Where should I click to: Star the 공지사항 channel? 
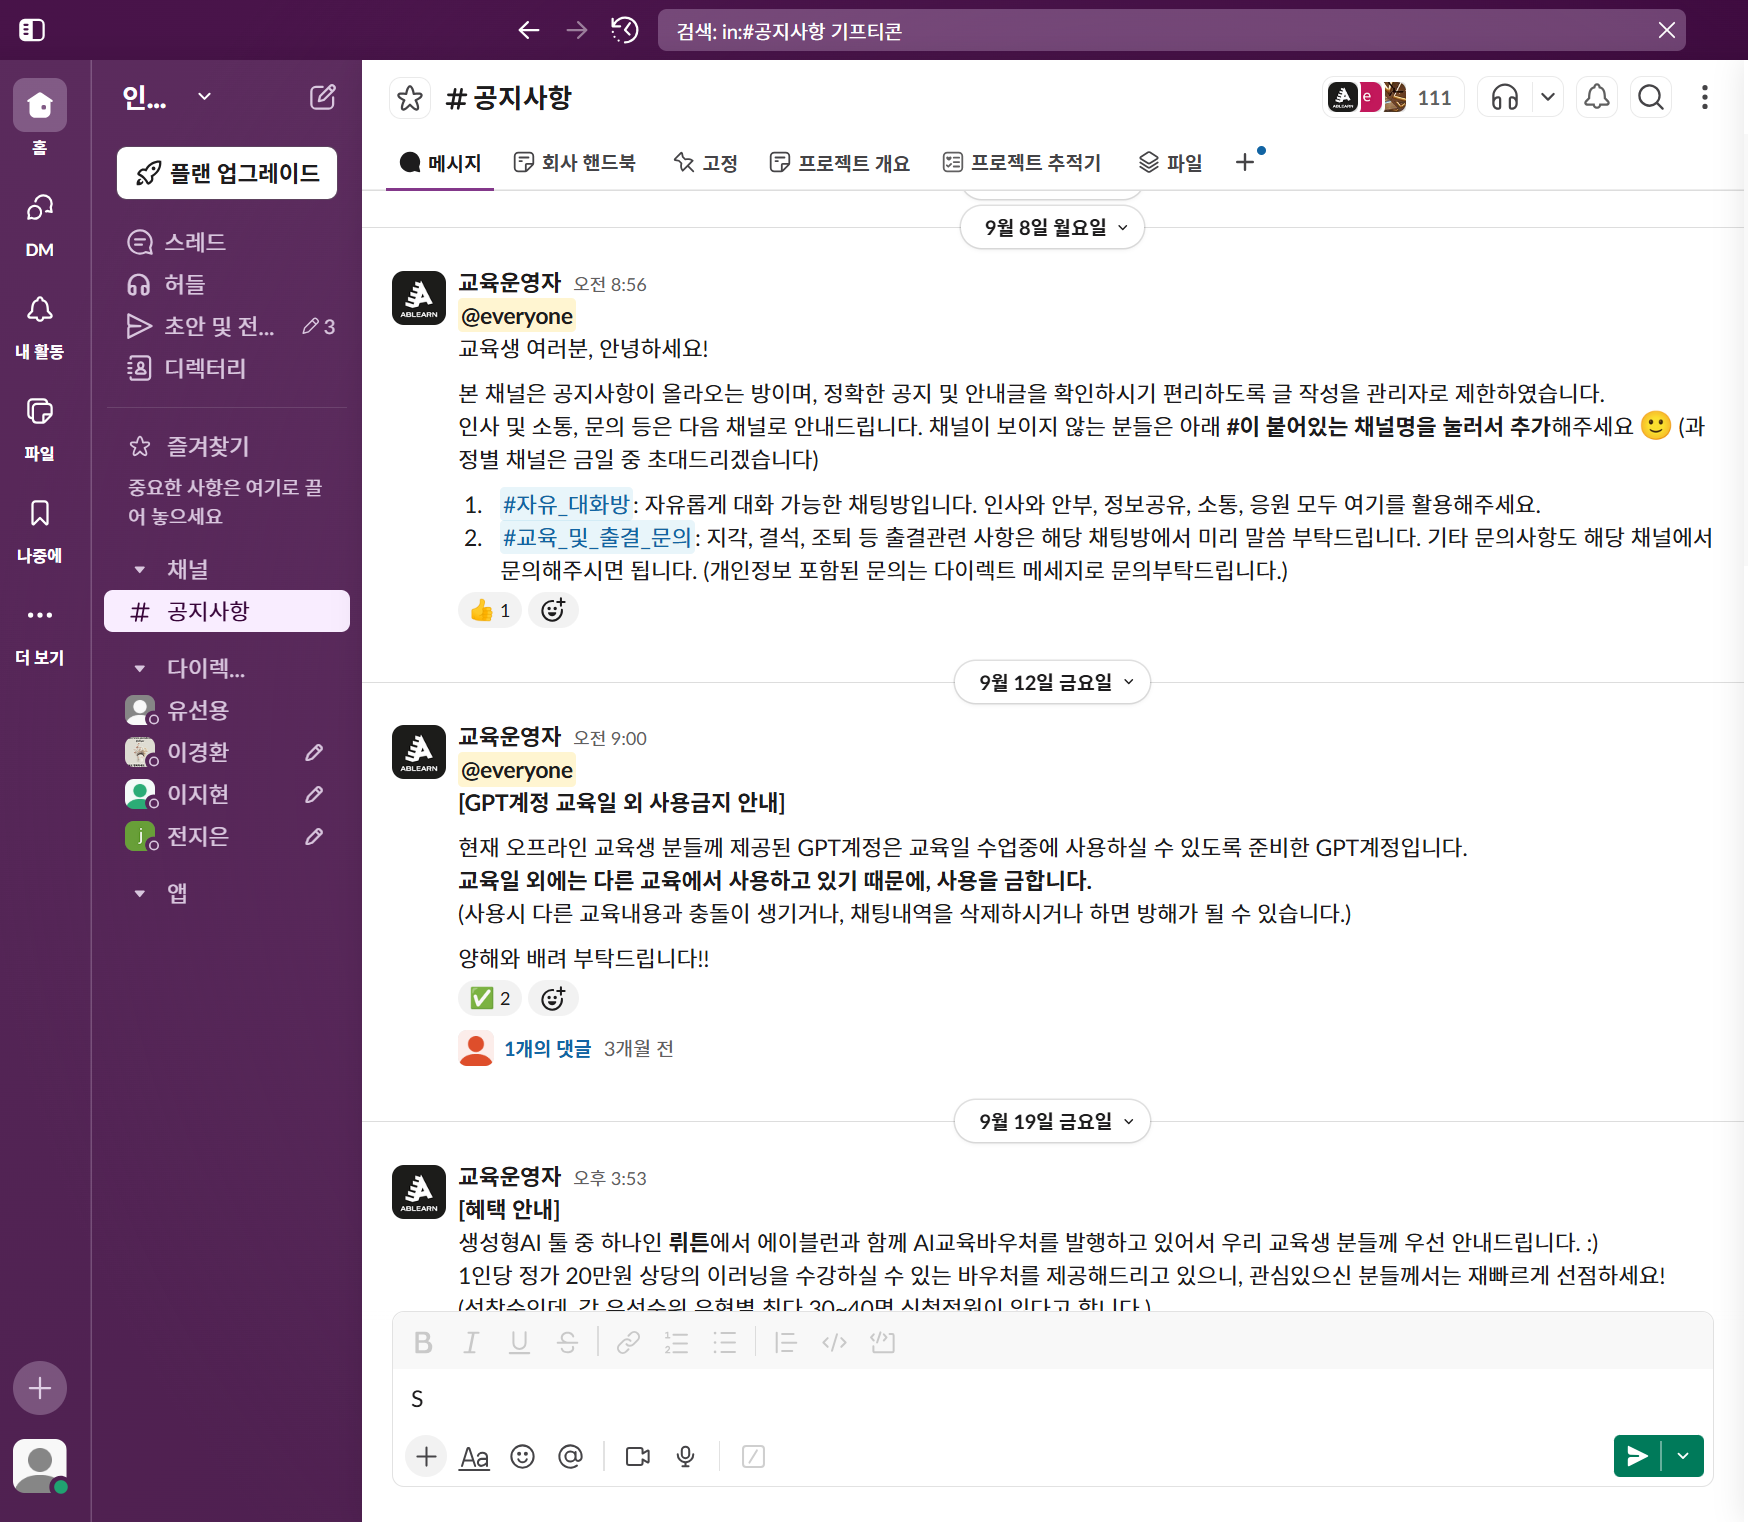click(x=410, y=98)
